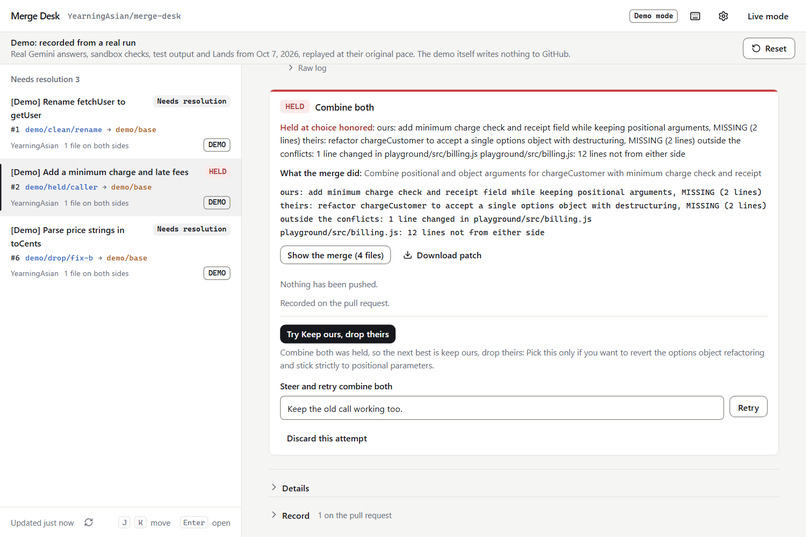Click the YearningAsian/merge-desk repository name

tap(124, 16)
